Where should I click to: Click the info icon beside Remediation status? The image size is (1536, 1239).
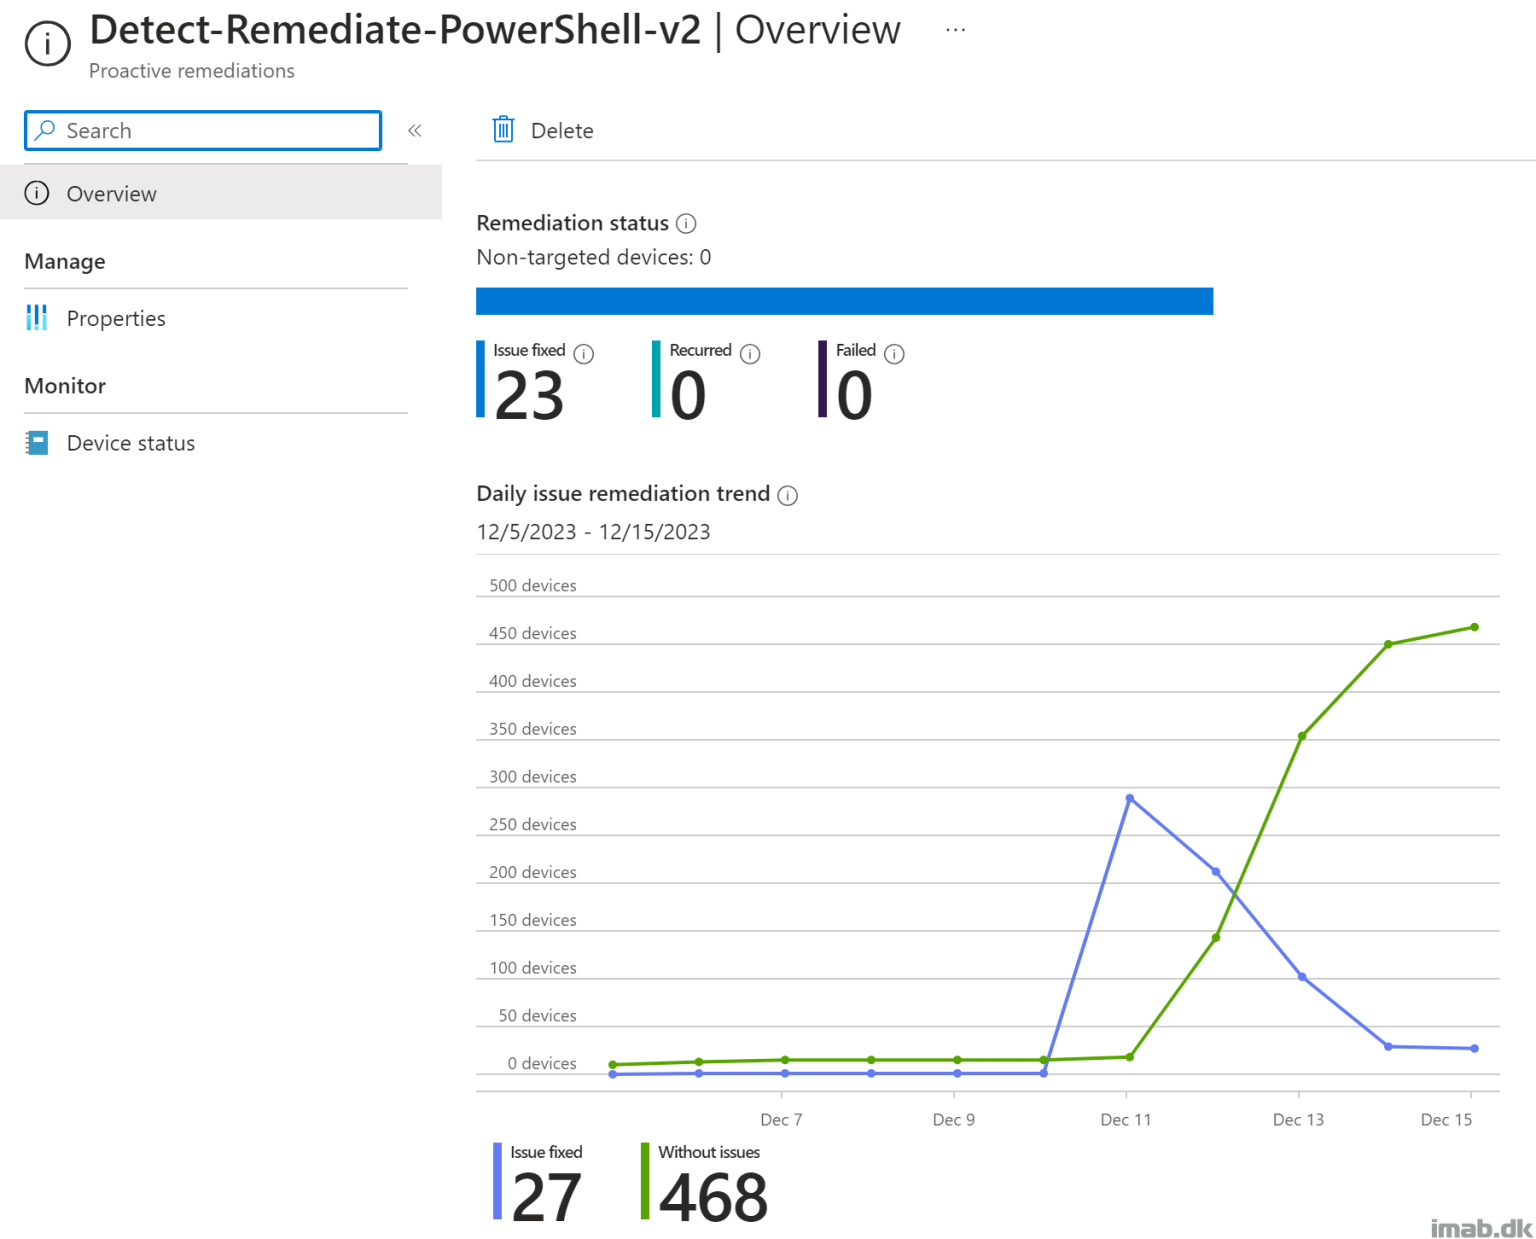pos(687,223)
